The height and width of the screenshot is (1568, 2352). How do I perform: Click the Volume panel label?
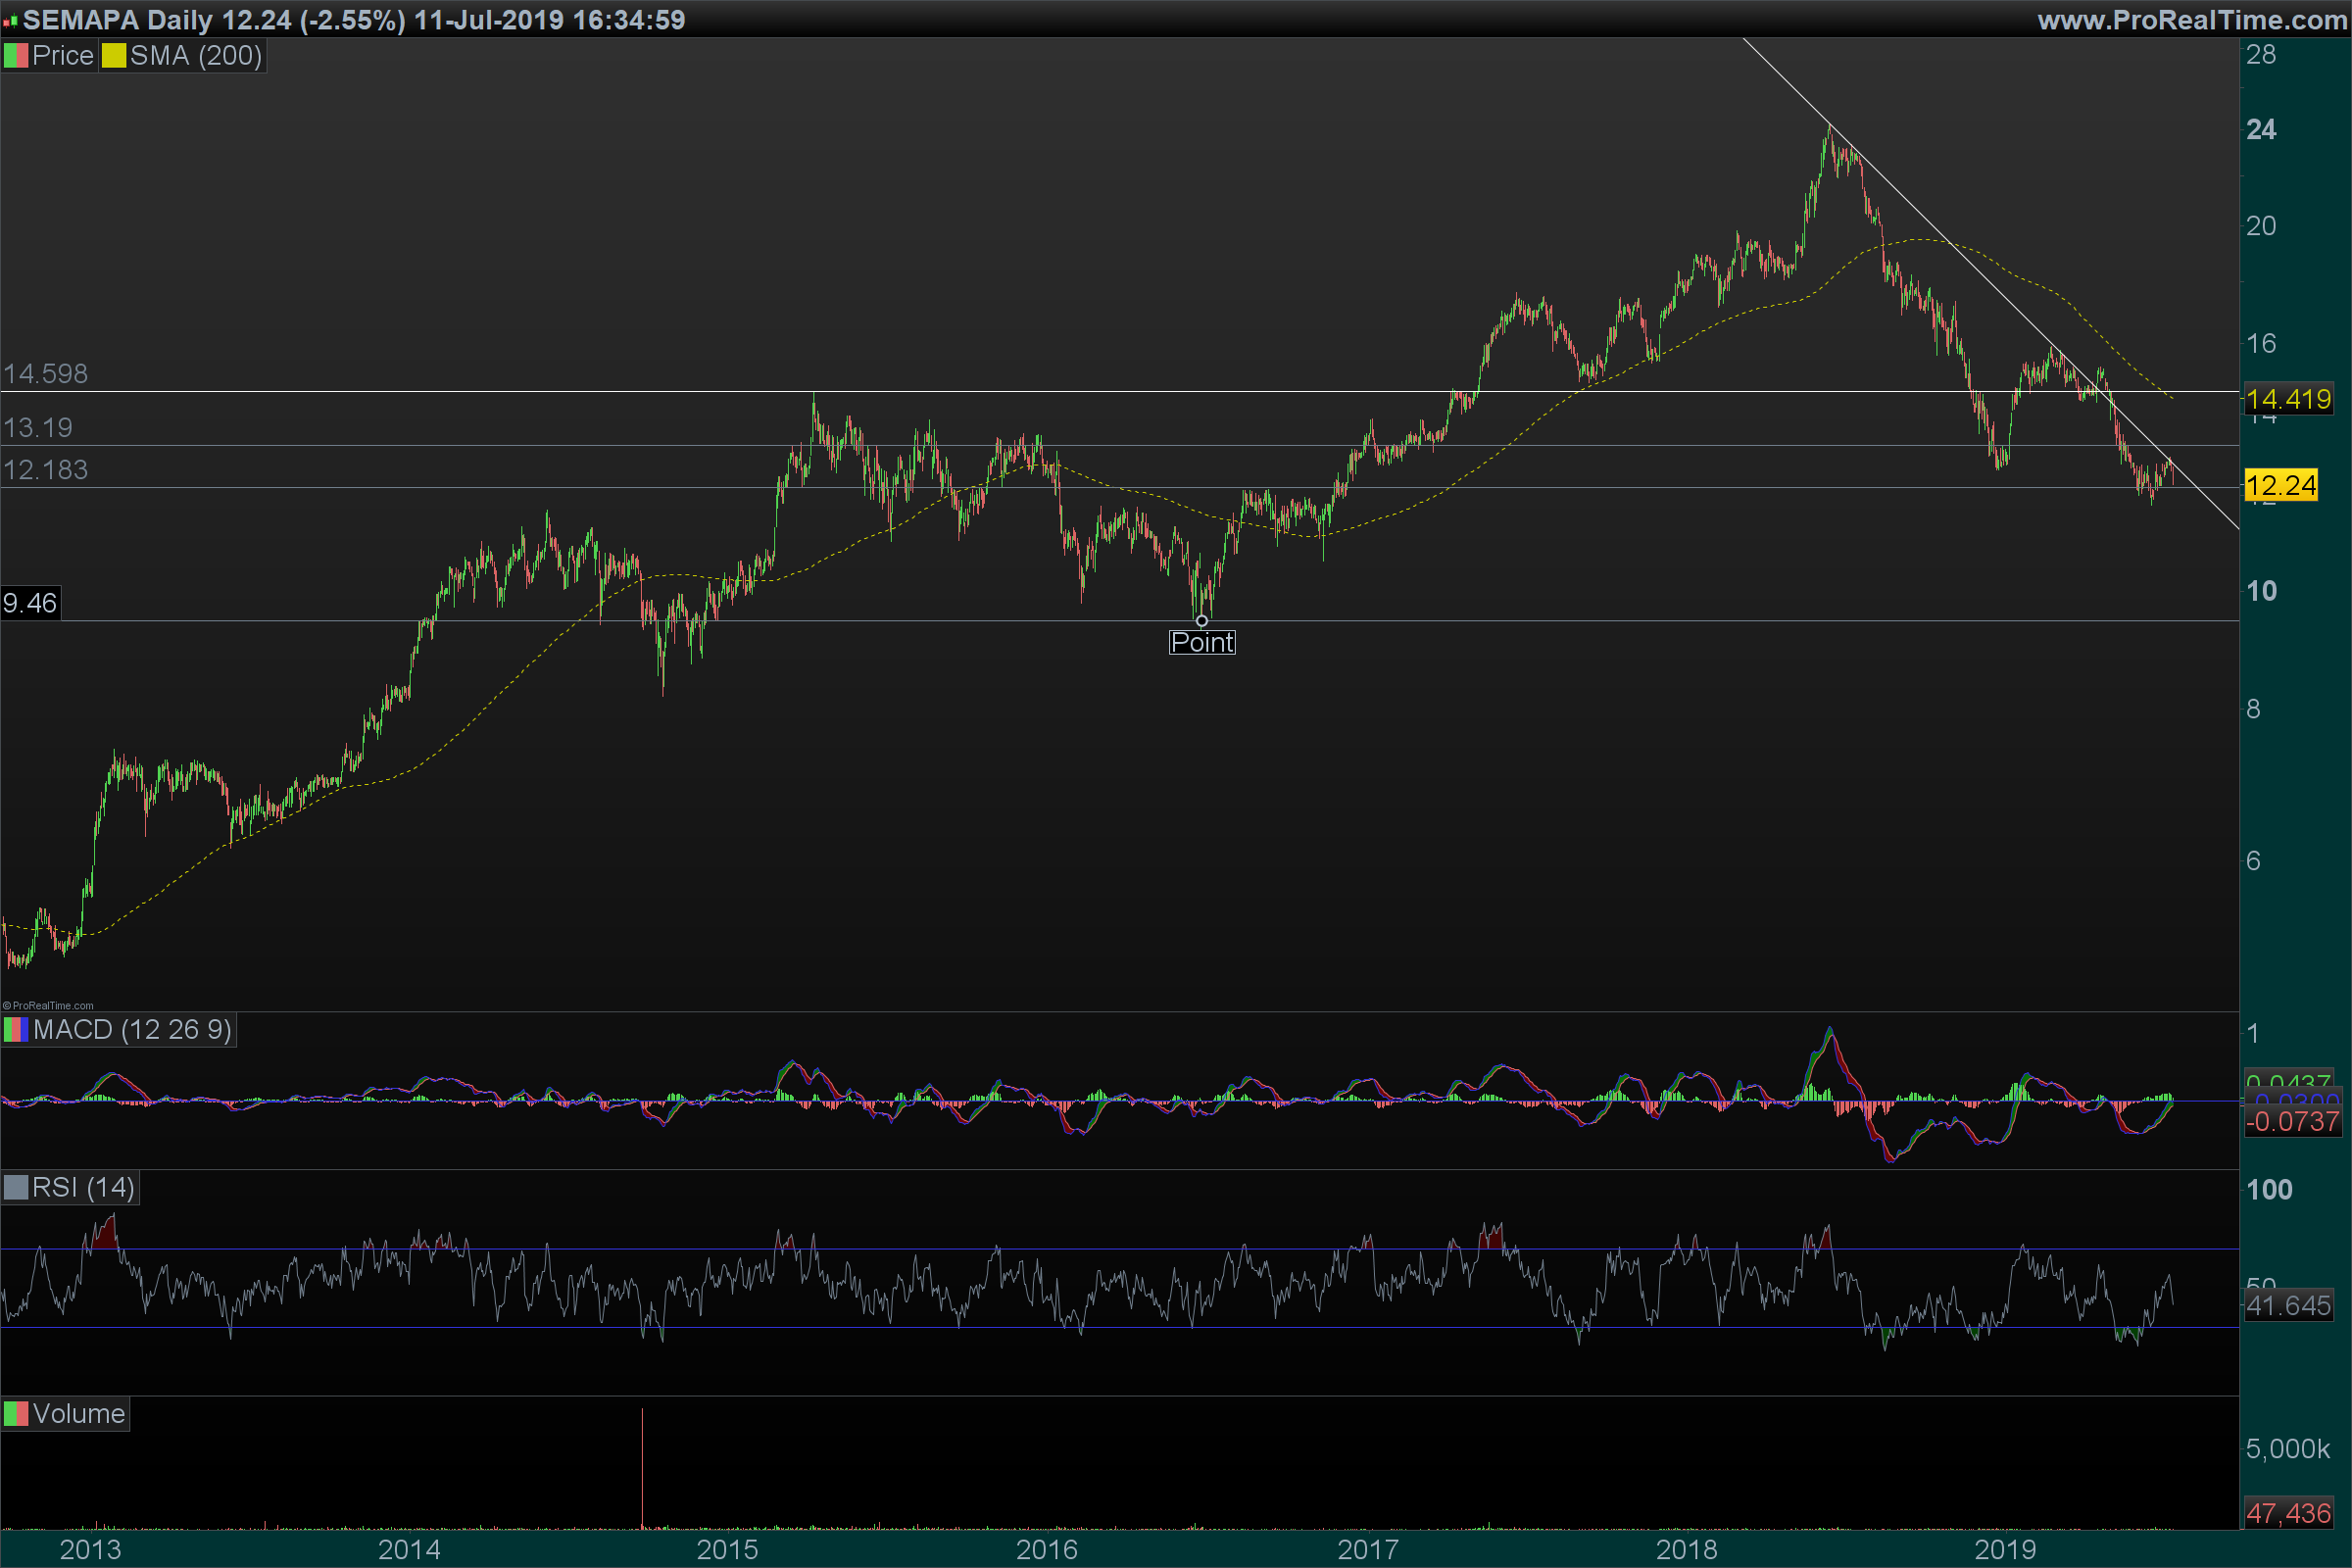pos(78,1414)
